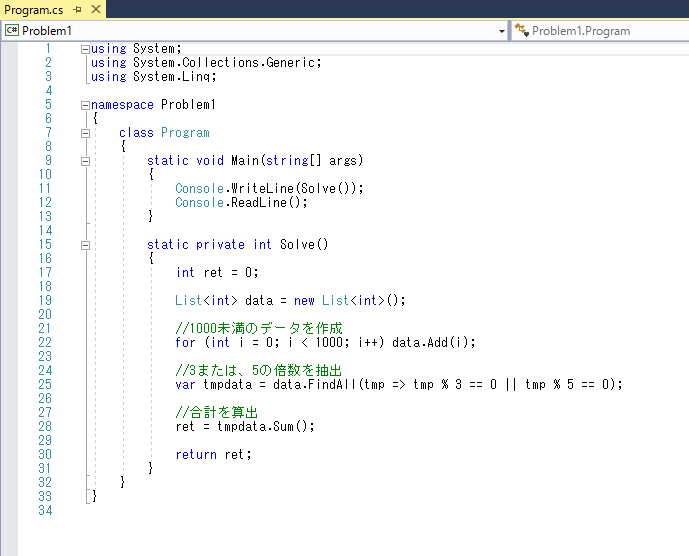689x556 pixels.
Task: Click the comment '//3または、5の倍数を抽出'
Action: 258,371
